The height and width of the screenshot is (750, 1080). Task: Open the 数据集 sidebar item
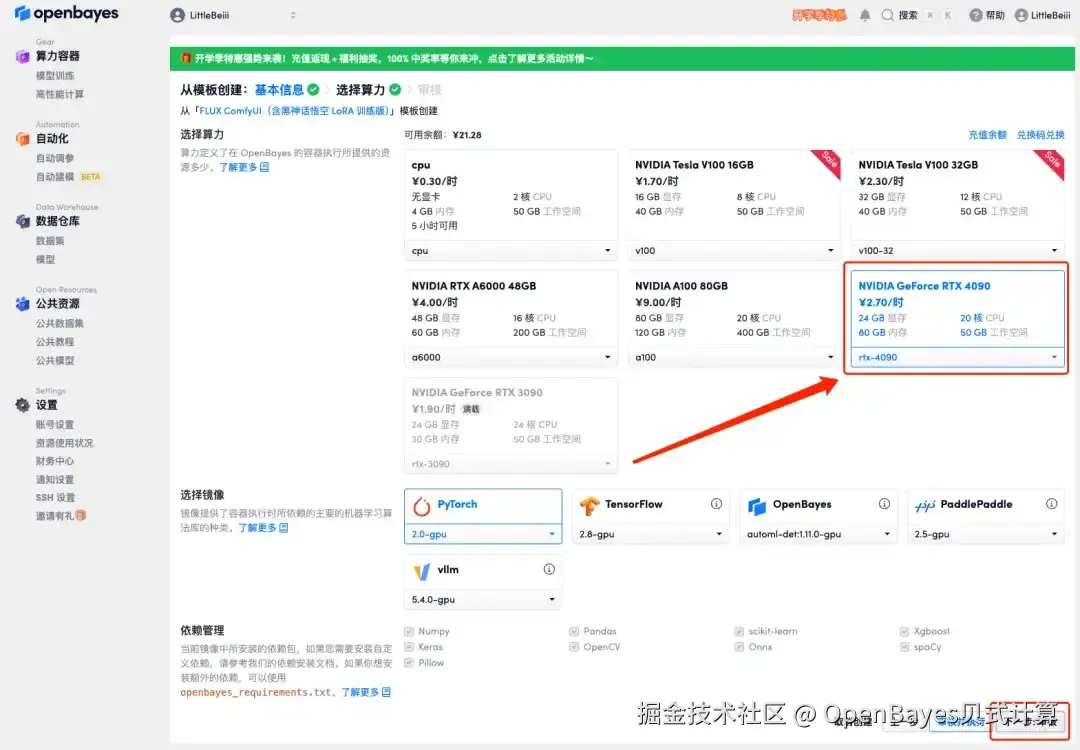tap(50, 241)
